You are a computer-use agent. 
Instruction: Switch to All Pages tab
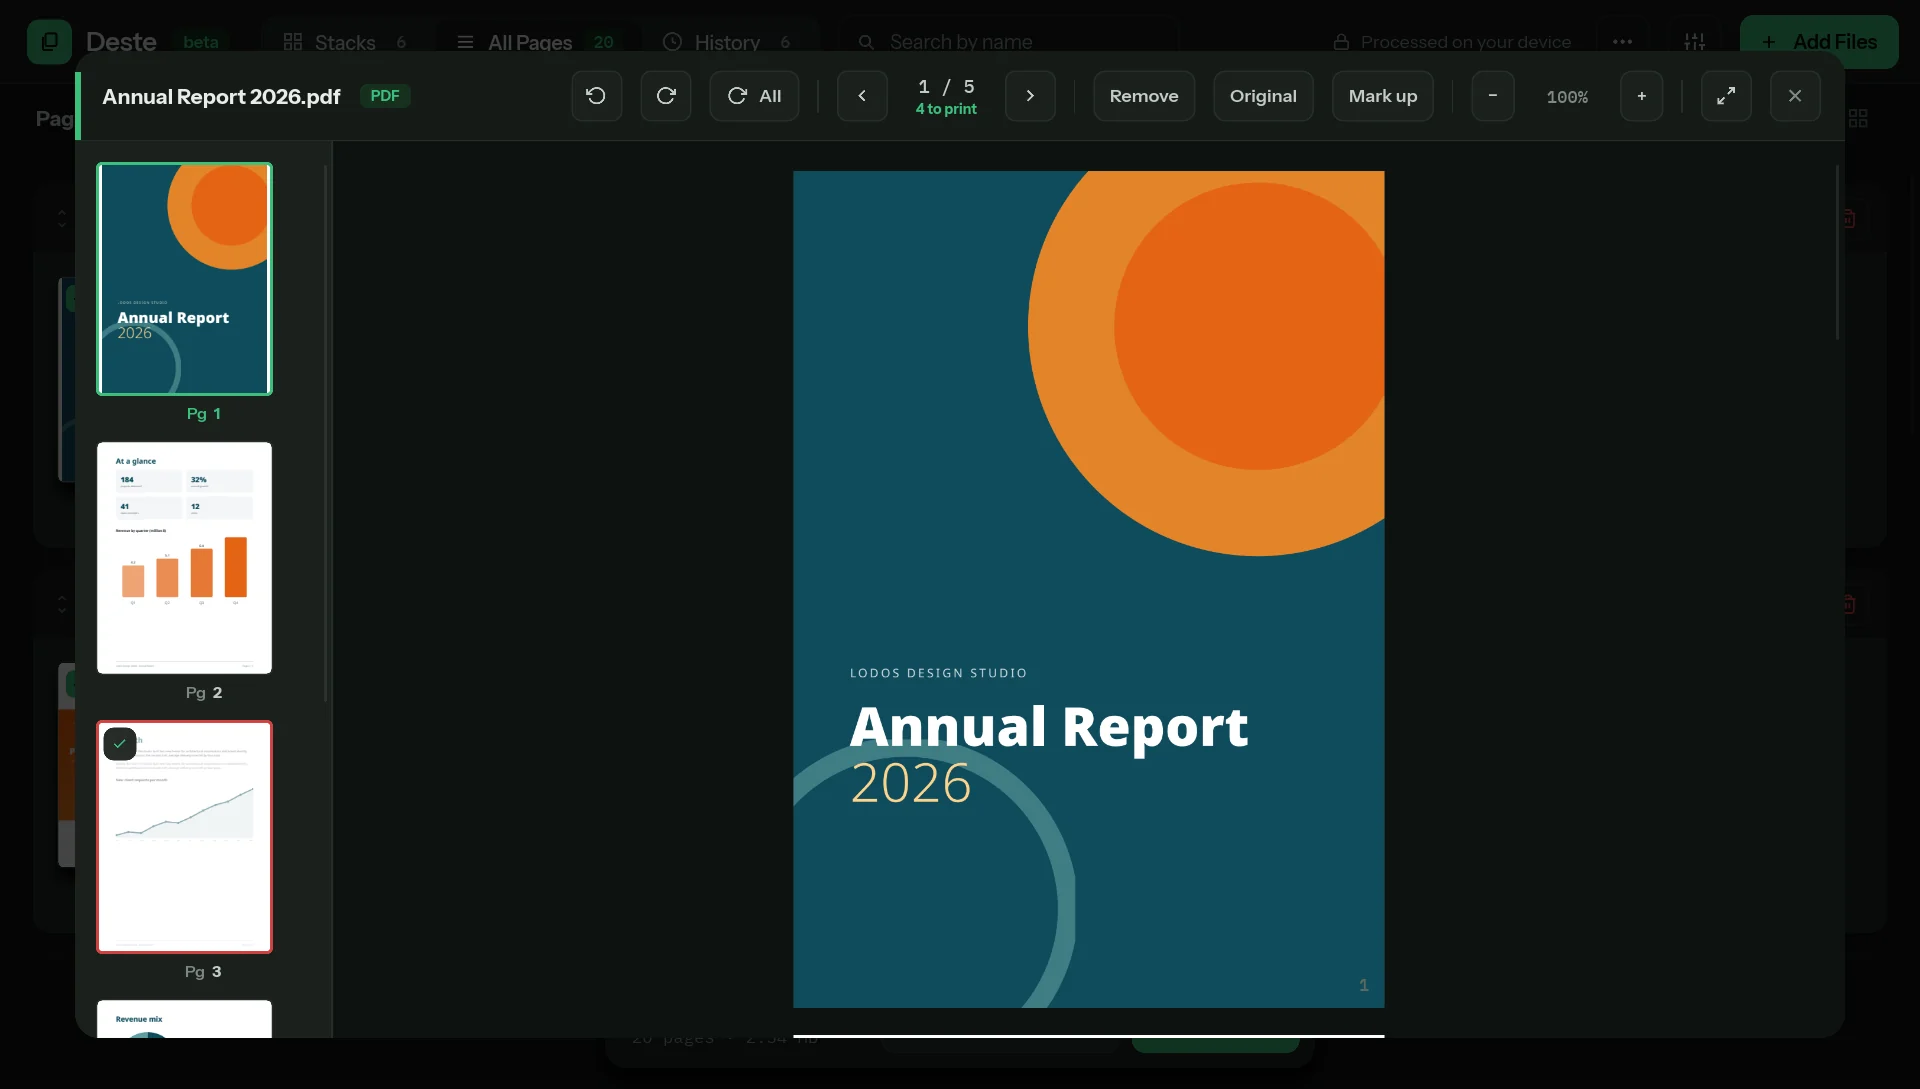click(x=535, y=42)
